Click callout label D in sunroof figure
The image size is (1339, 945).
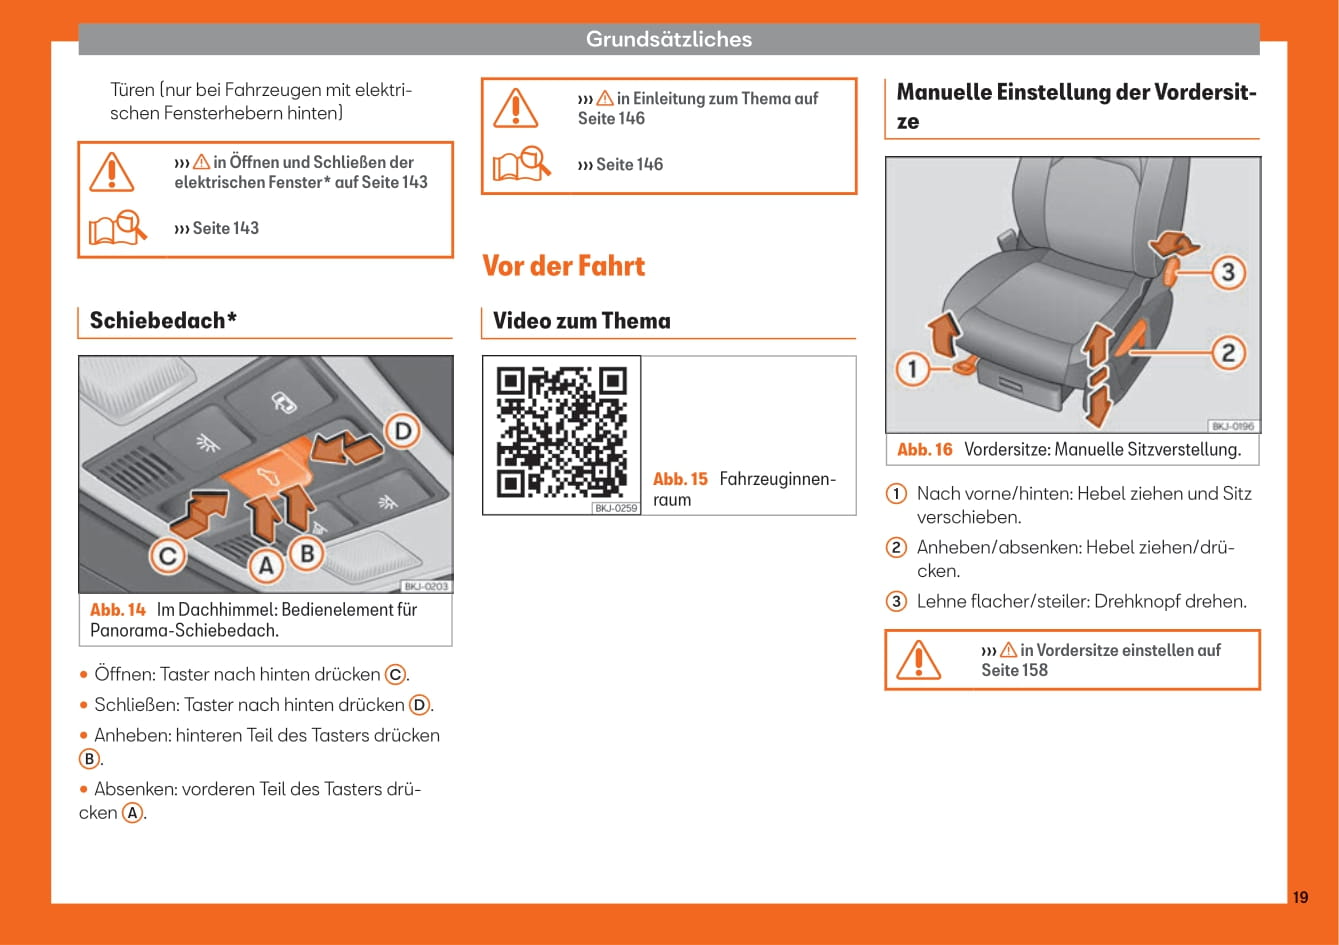402,432
